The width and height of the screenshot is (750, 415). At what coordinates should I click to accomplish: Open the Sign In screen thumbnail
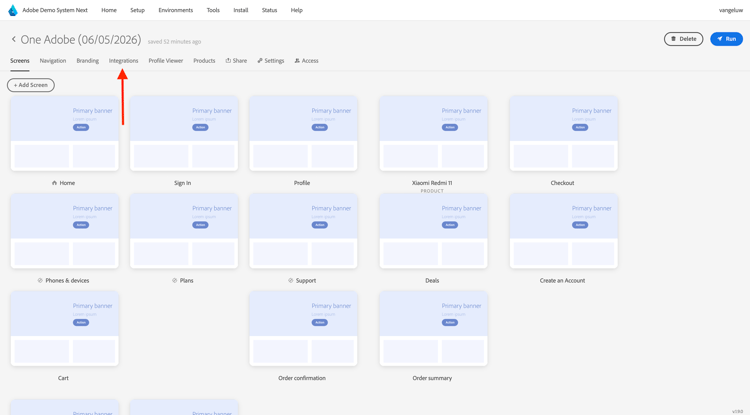click(184, 133)
